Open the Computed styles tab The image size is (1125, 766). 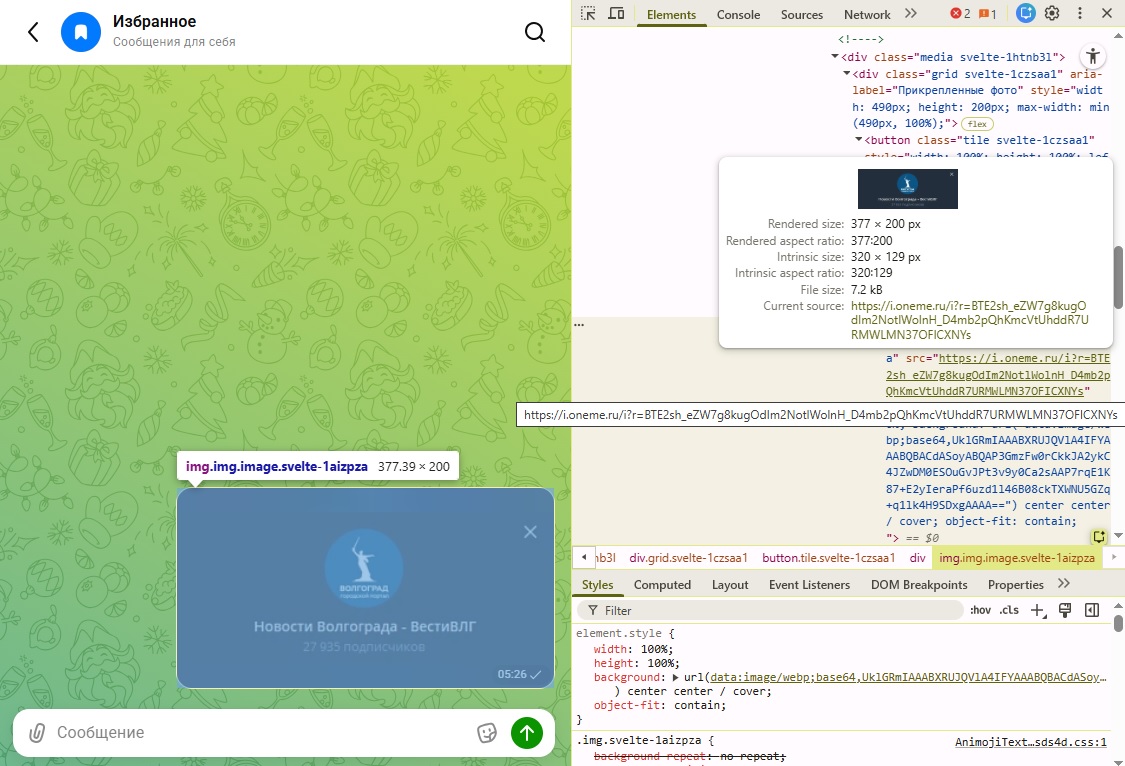point(662,585)
